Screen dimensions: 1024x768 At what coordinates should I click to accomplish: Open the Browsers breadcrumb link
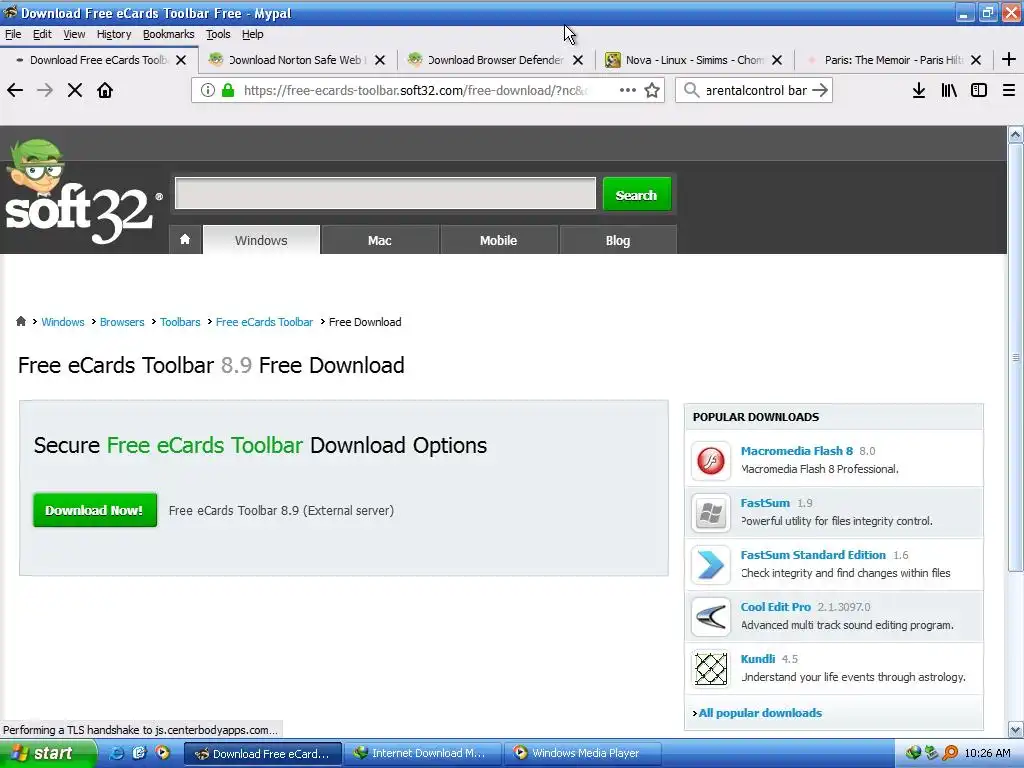pyautogui.click(x=122, y=322)
